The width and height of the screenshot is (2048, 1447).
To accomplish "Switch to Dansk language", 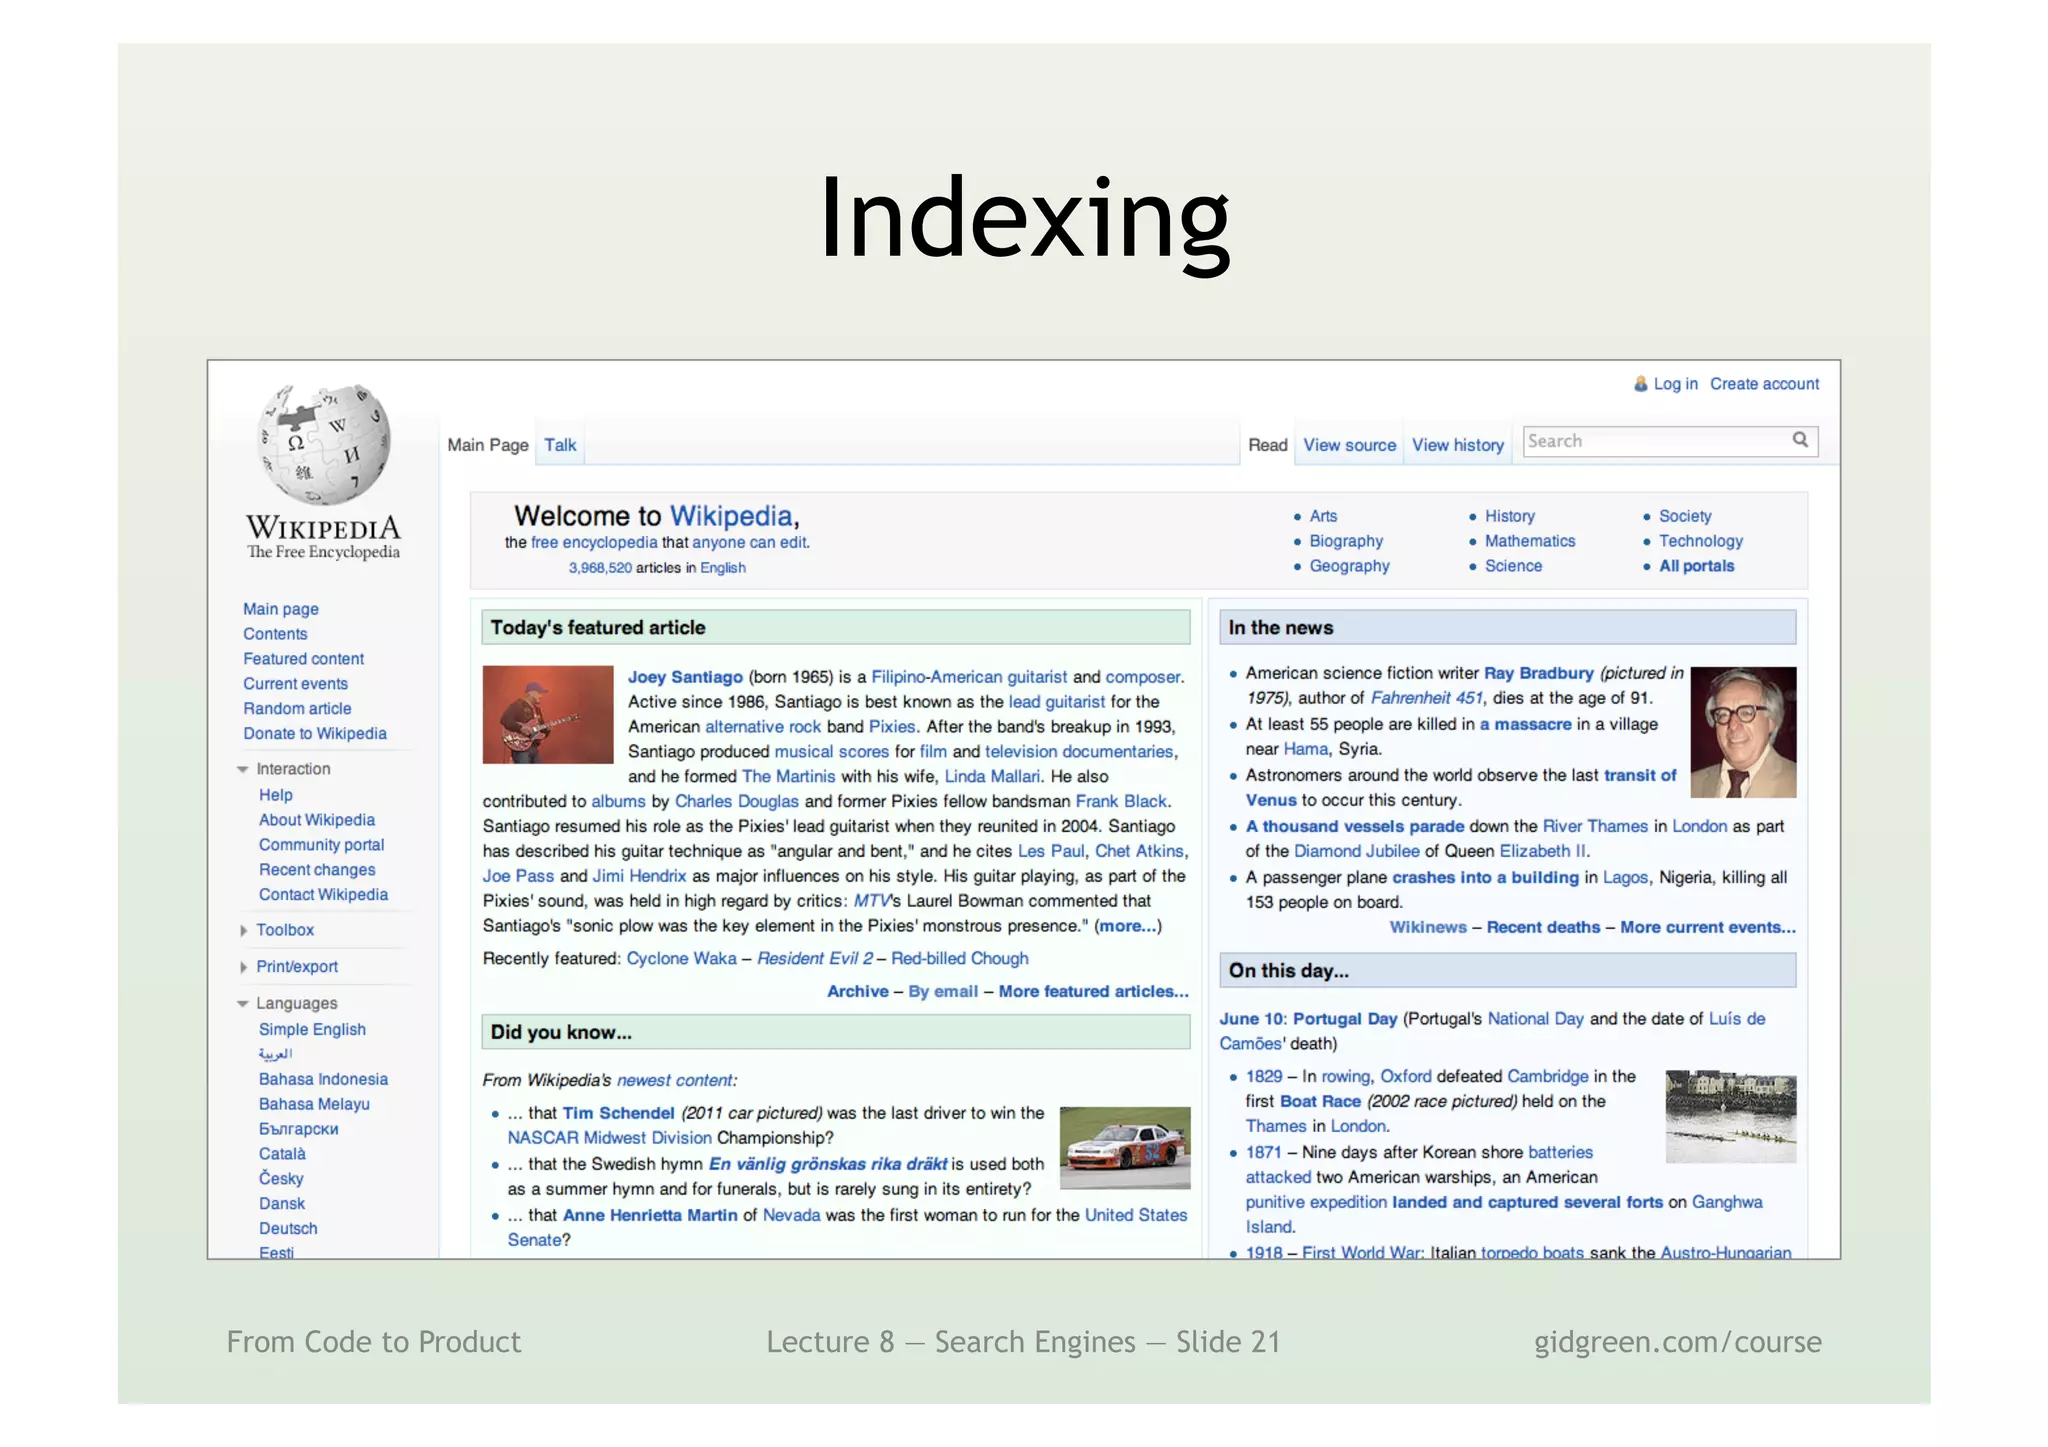I will [x=282, y=1204].
